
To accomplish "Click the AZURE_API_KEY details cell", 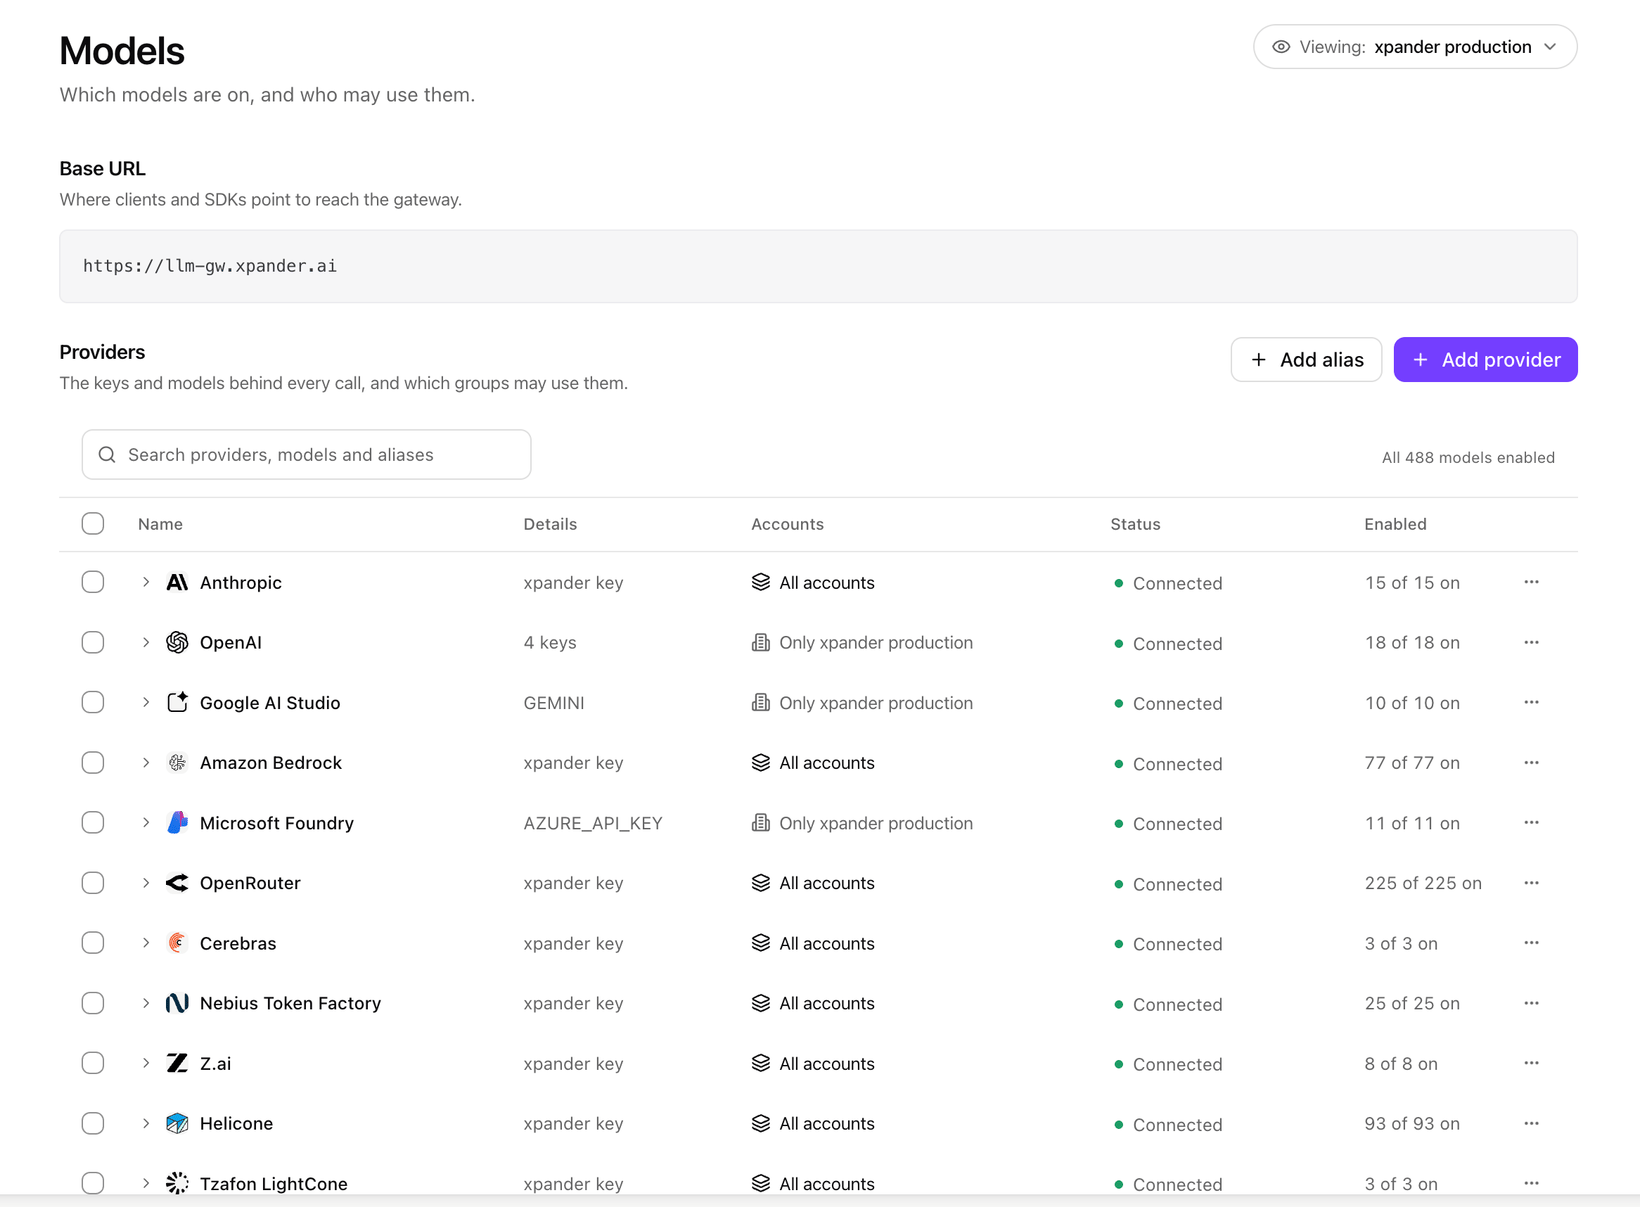I will pyautogui.click(x=593, y=823).
